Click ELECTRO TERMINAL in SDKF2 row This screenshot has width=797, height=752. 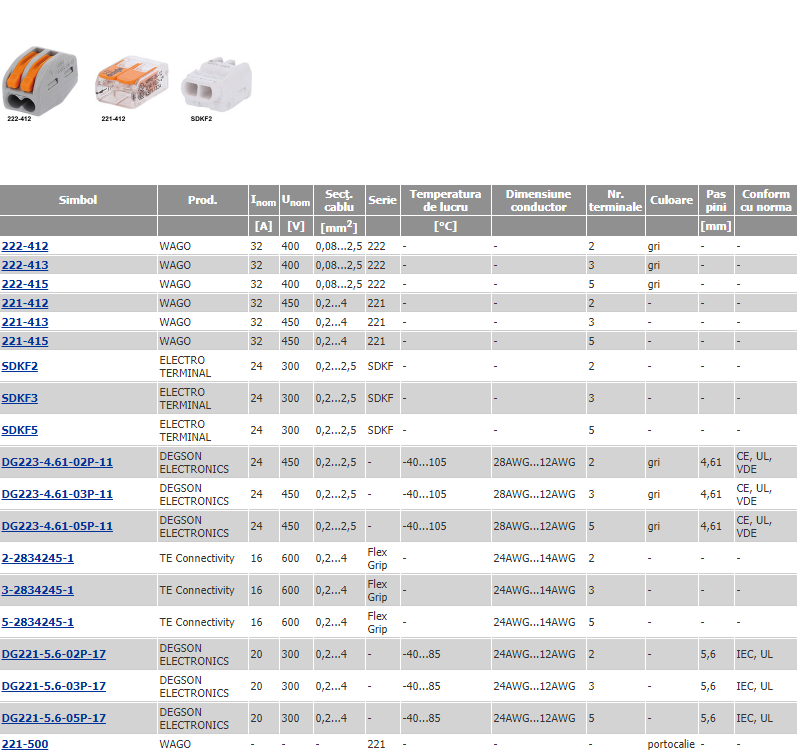185,366
